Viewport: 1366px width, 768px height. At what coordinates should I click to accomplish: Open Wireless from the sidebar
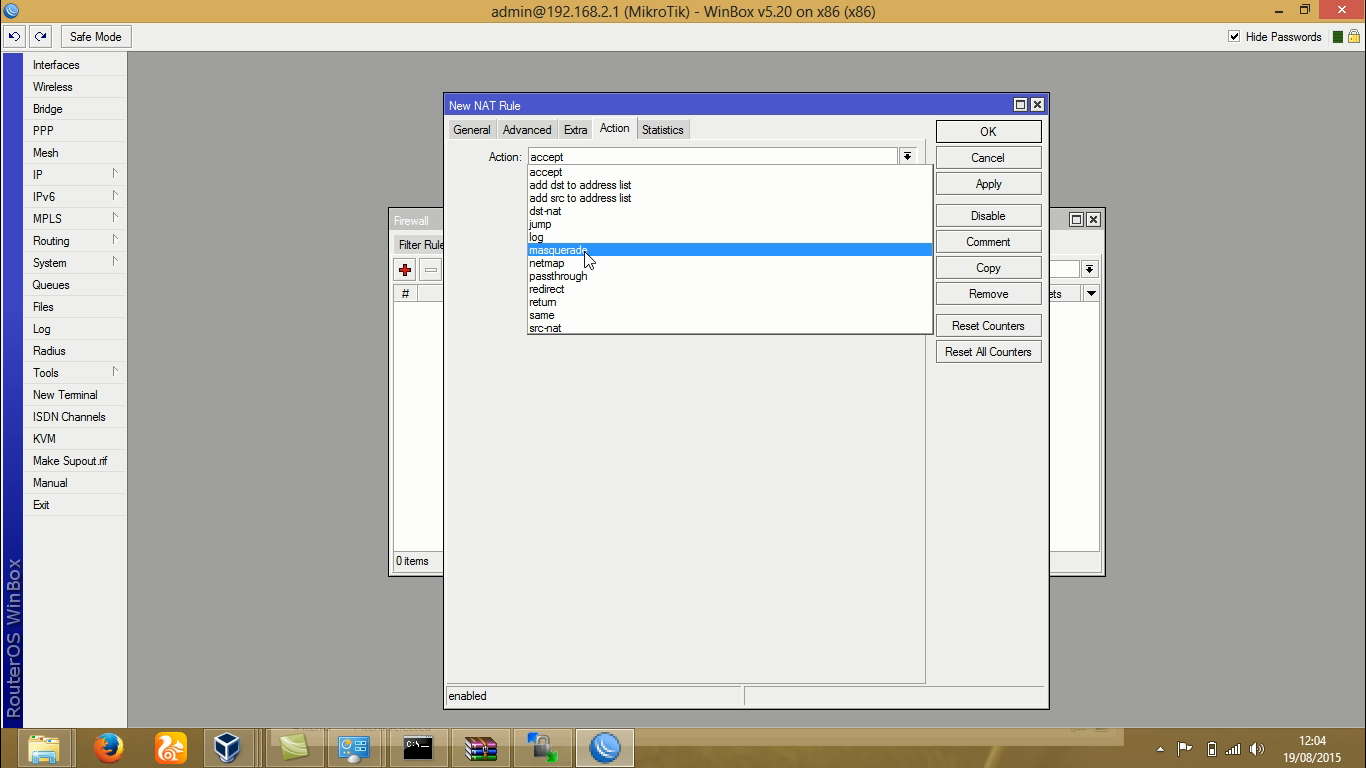pyautogui.click(x=76, y=87)
